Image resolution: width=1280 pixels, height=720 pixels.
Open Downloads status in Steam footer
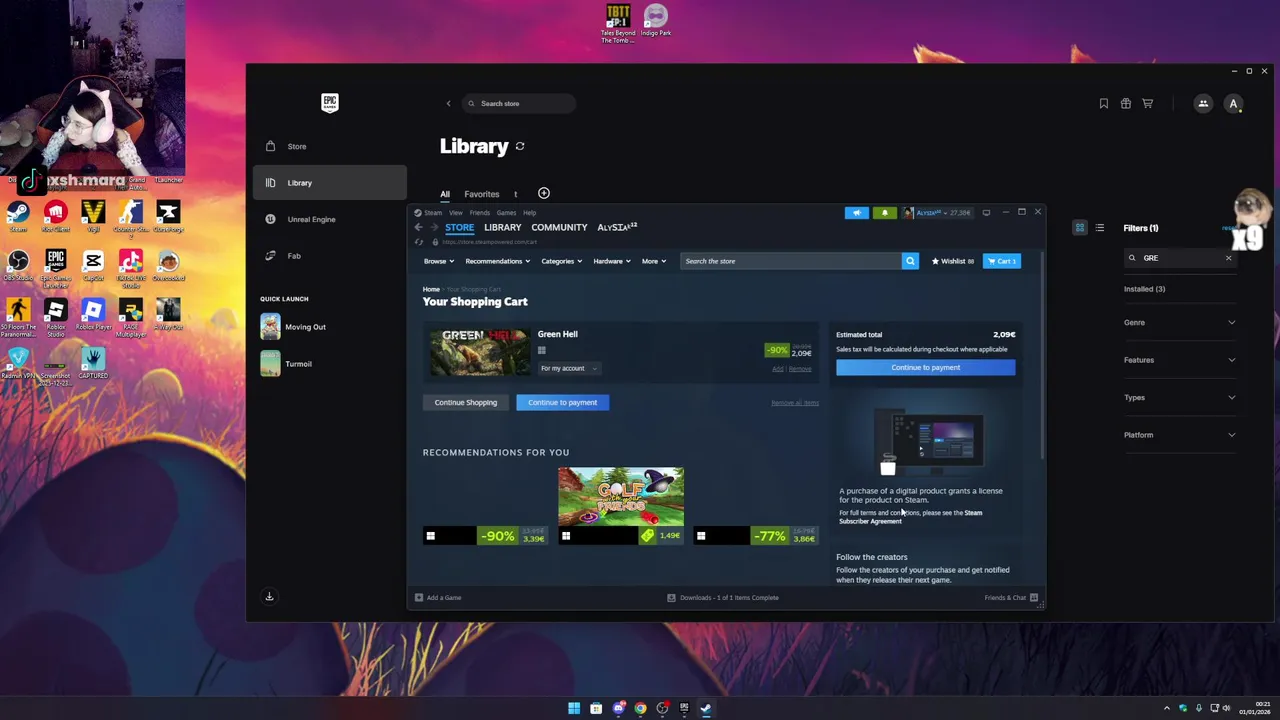[x=723, y=598]
